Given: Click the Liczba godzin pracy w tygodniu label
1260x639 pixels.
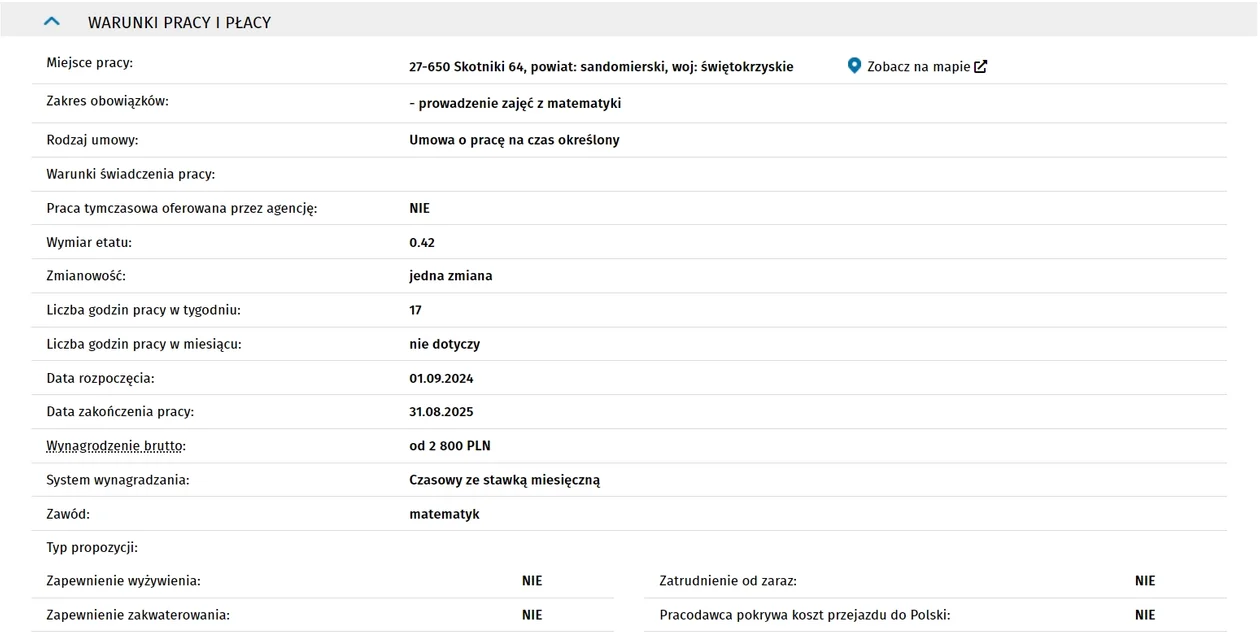Looking at the screenshot, I should pos(143,310).
